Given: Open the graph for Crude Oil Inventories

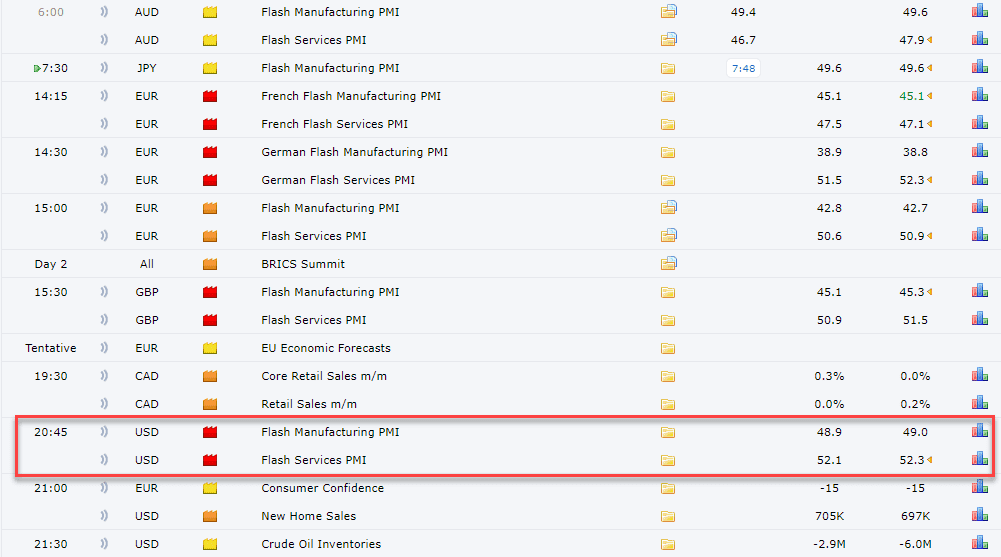Looking at the screenshot, I should [x=979, y=544].
